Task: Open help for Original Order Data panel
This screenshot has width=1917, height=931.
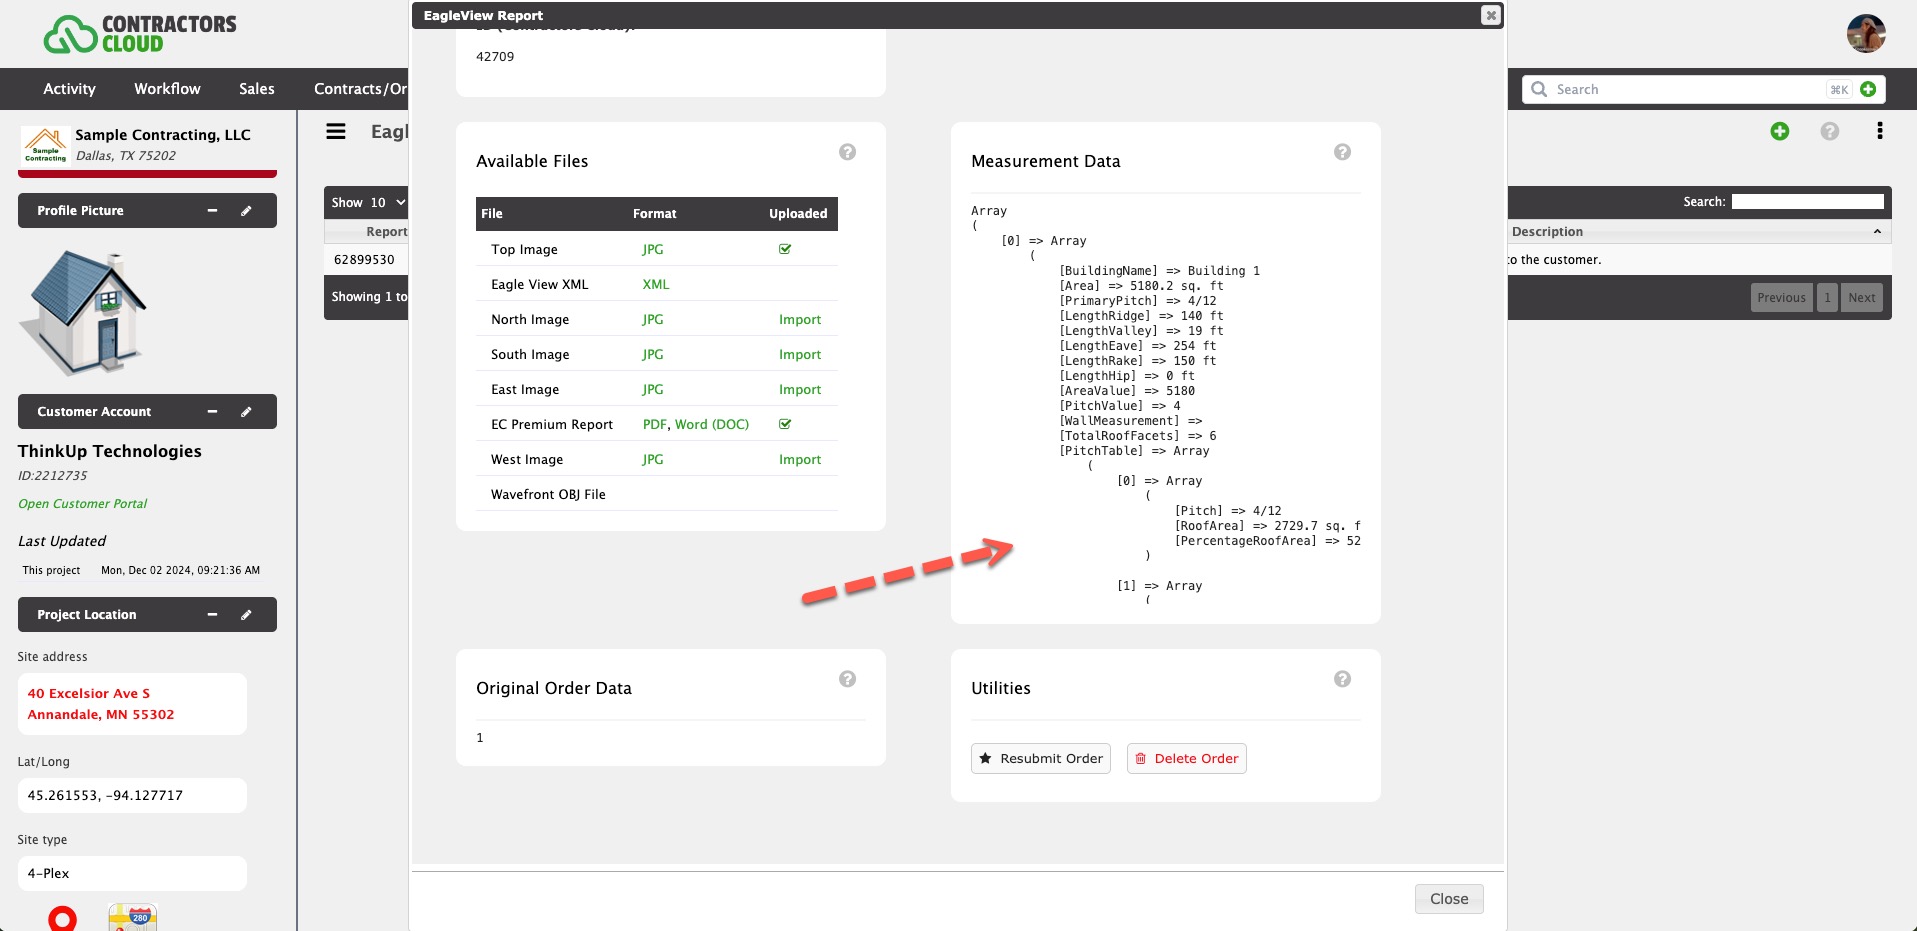Action: (x=847, y=679)
